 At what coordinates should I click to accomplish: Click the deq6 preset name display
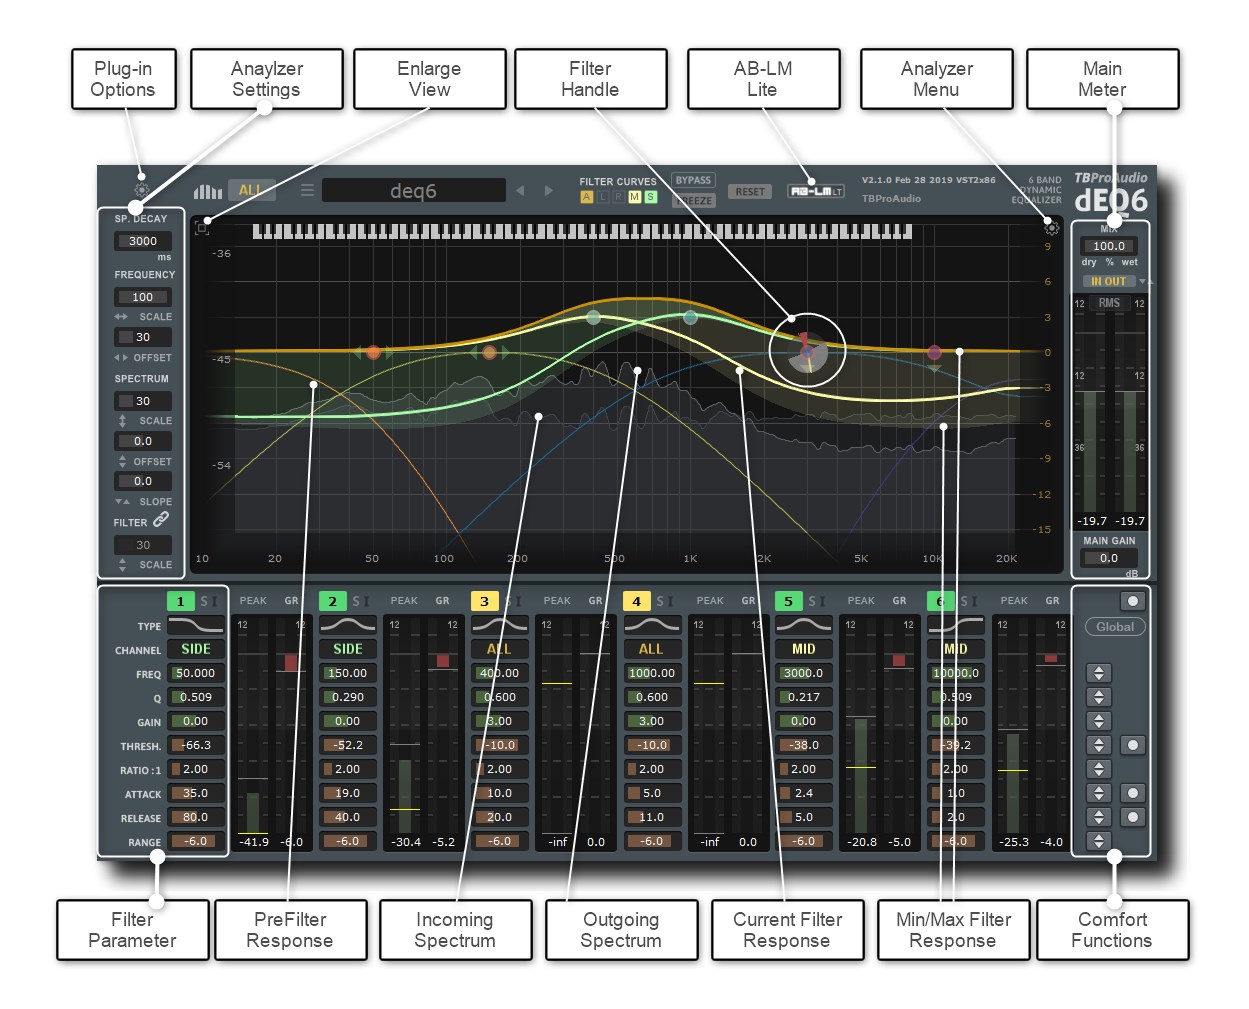[x=413, y=190]
